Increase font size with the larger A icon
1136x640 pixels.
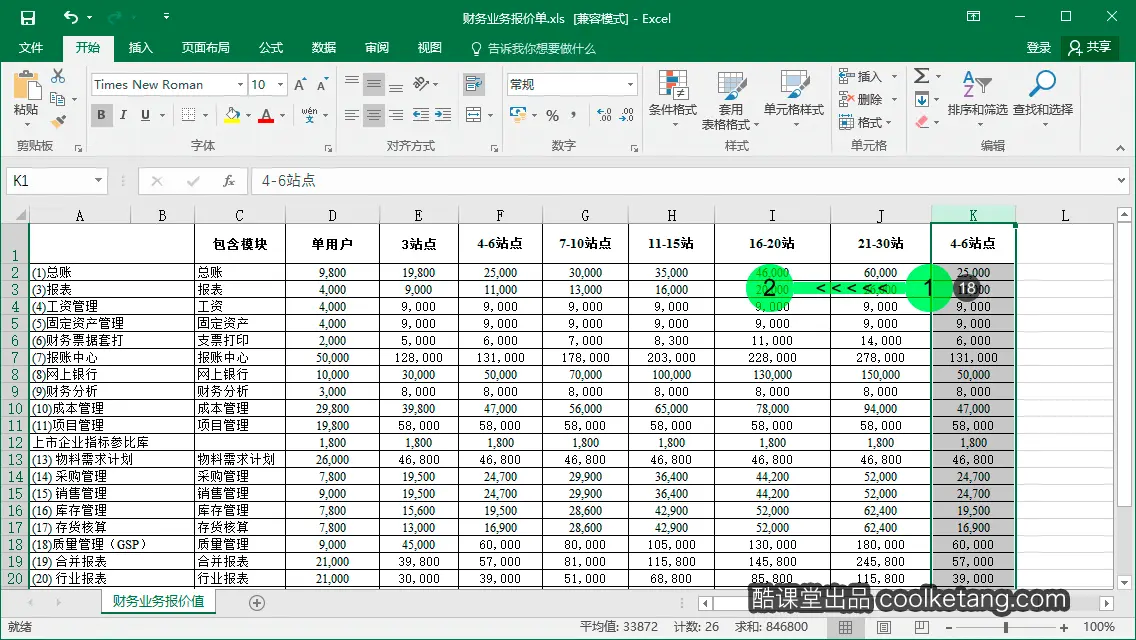[300, 85]
